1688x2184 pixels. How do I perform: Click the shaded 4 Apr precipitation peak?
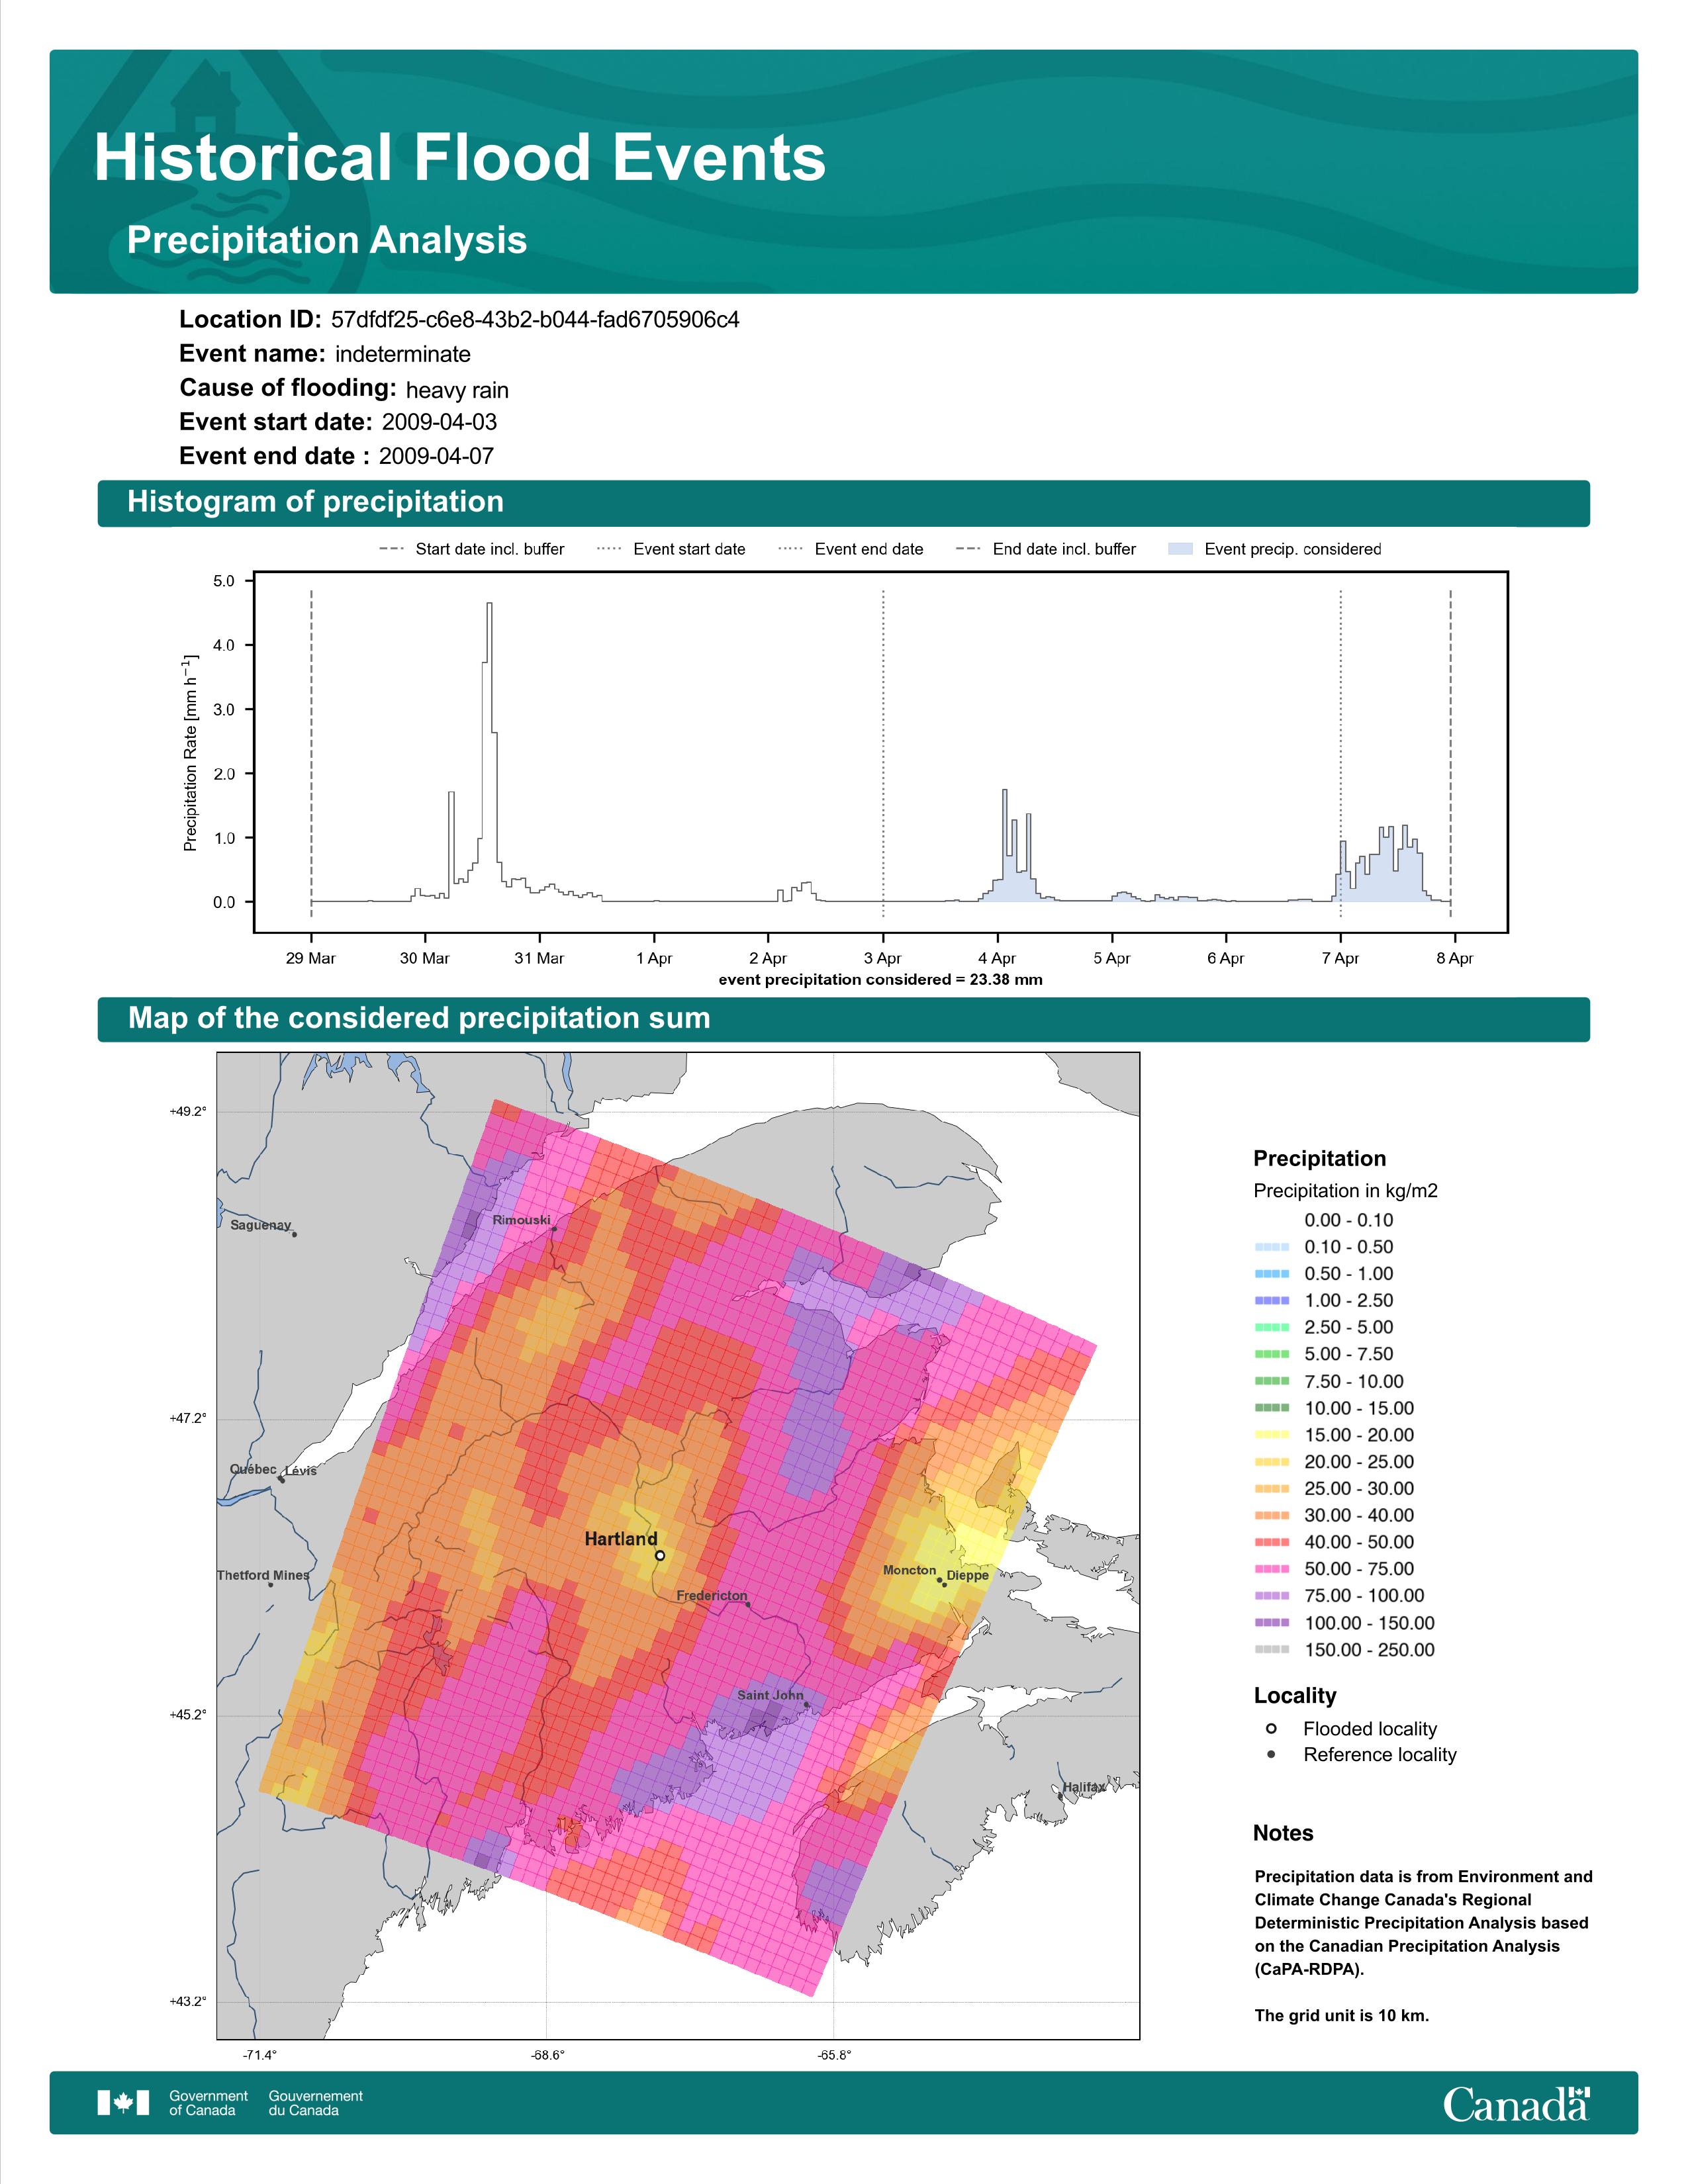click(x=1005, y=845)
